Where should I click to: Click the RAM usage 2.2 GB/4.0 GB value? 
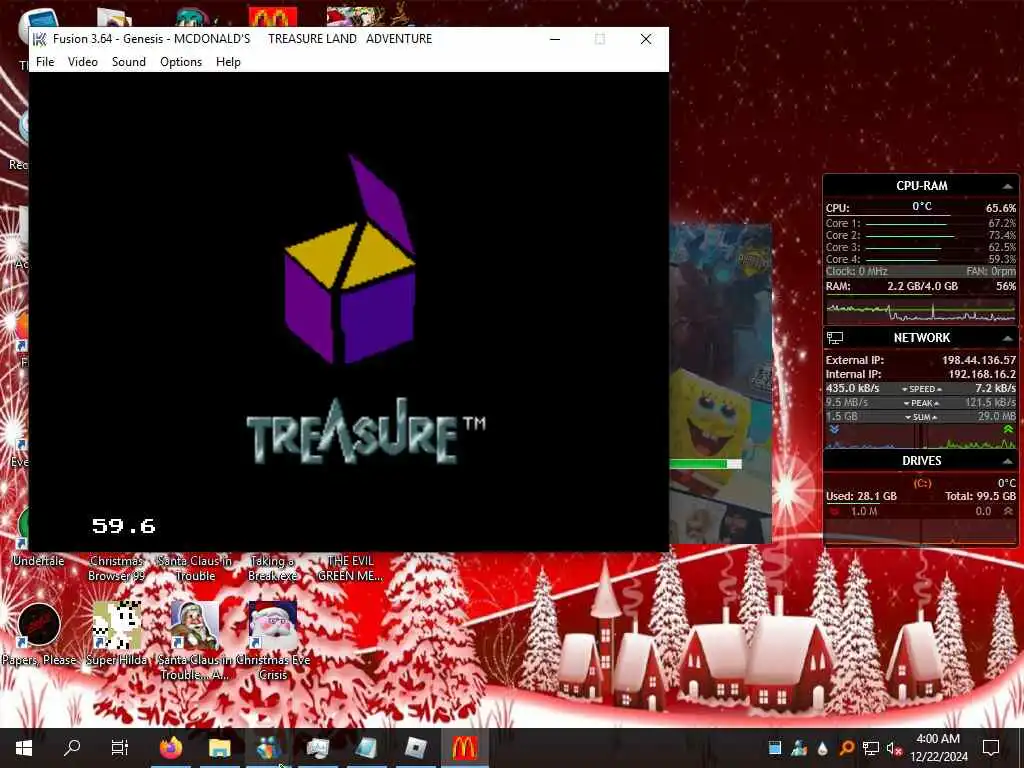click(922, 287)
